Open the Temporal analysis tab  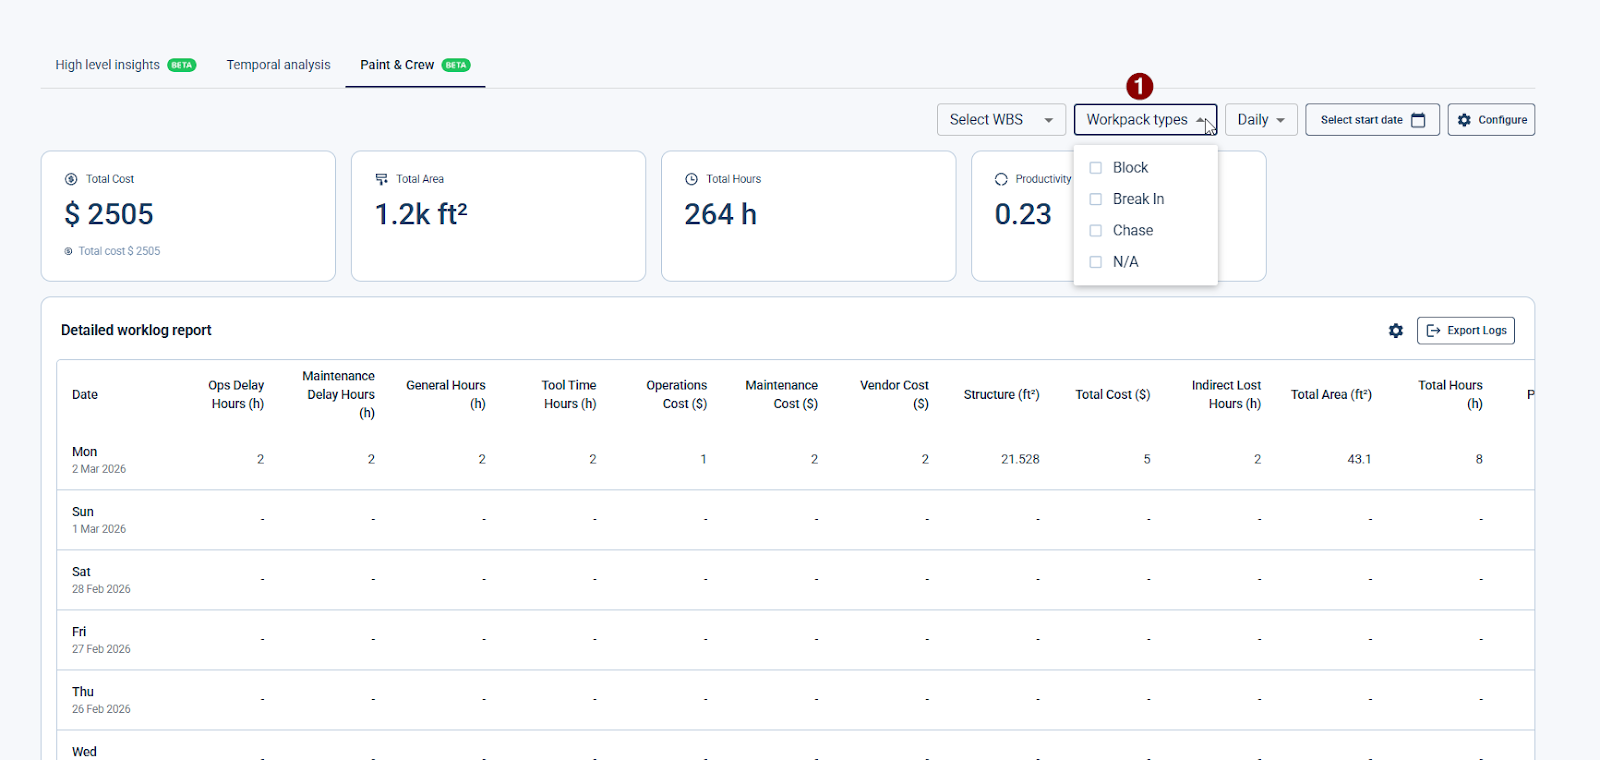pyautogui.click(x=278, y=65)
